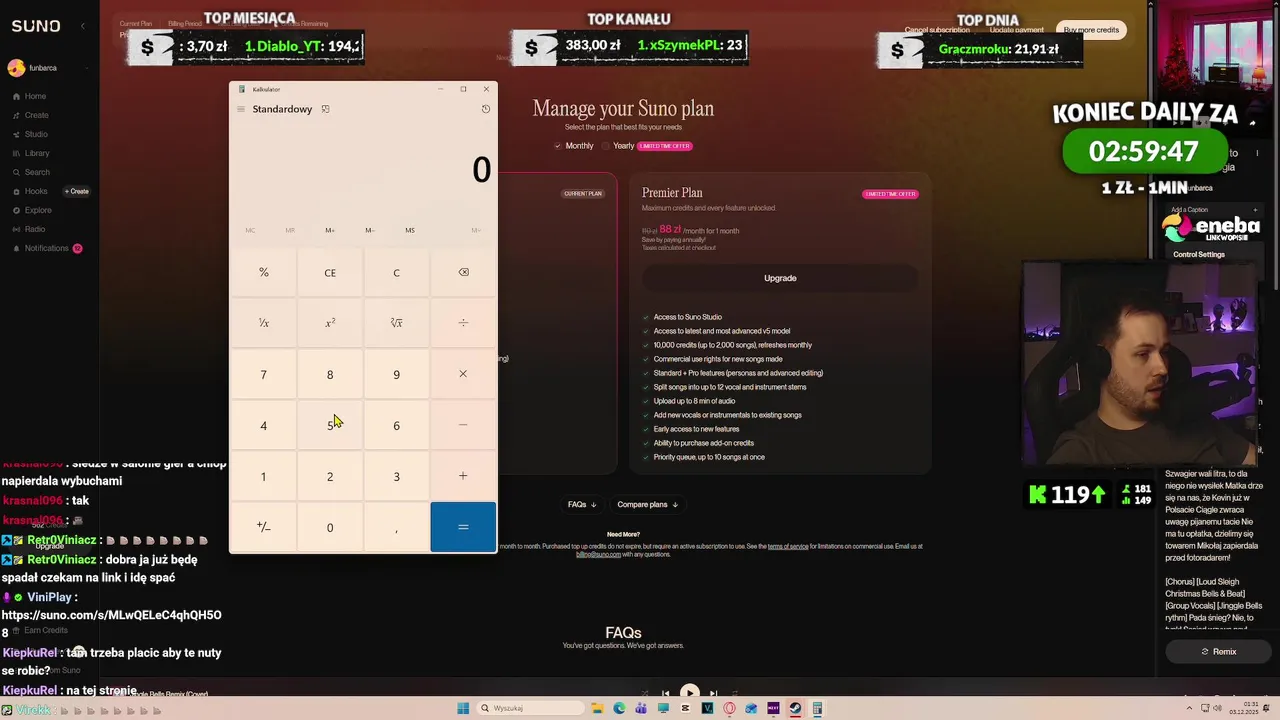The width and height of the screenshot is (1280, 720).
Task: Click the equals key on calculator
Action: (x=463, y=527)
